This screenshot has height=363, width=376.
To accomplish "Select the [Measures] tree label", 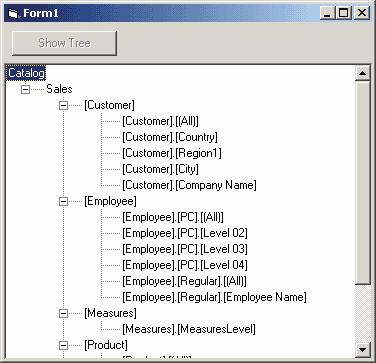I will pos(110,313).
